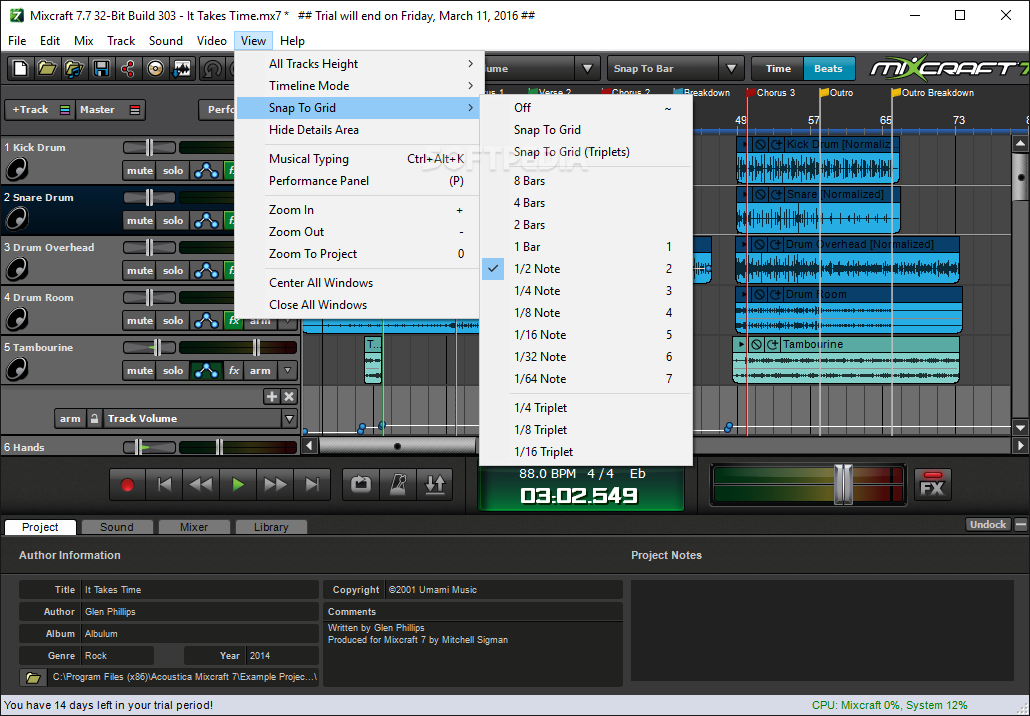Screen dimensions: 1030x716
Task: Switch timeline display to Beats
Action: click(x=828, y=68)
